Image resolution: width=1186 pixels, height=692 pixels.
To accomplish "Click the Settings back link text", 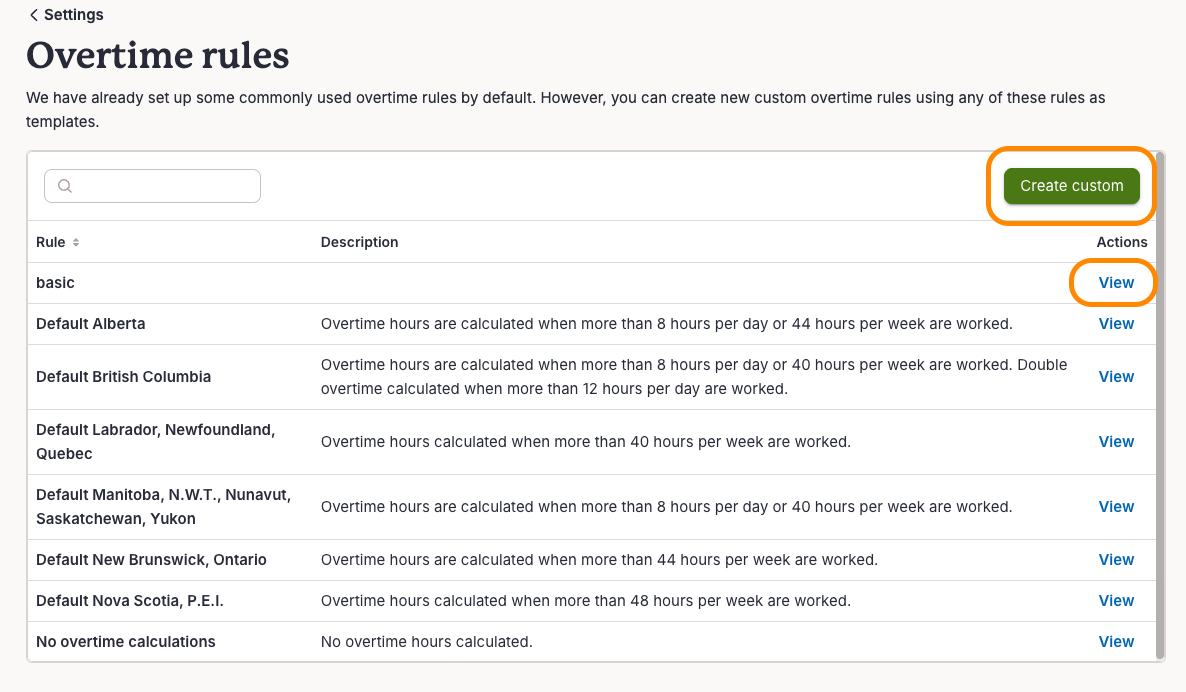I will [x=73, y=15].
